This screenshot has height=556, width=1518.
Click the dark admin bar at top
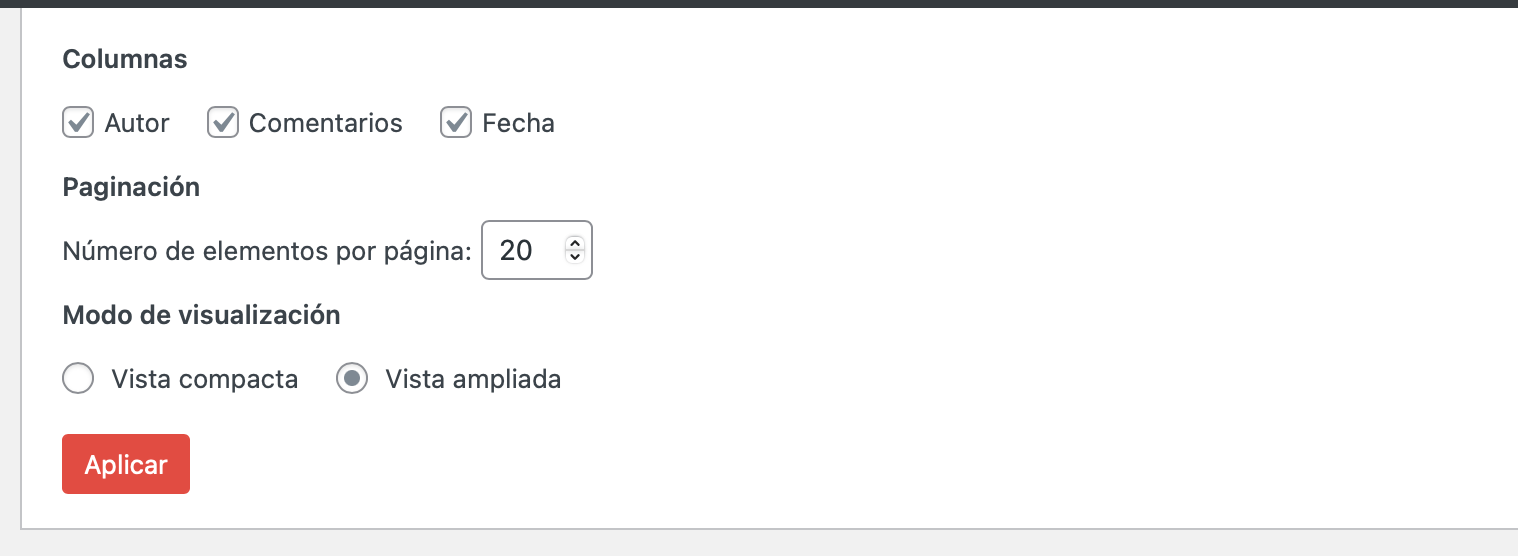tap(759, 3)
